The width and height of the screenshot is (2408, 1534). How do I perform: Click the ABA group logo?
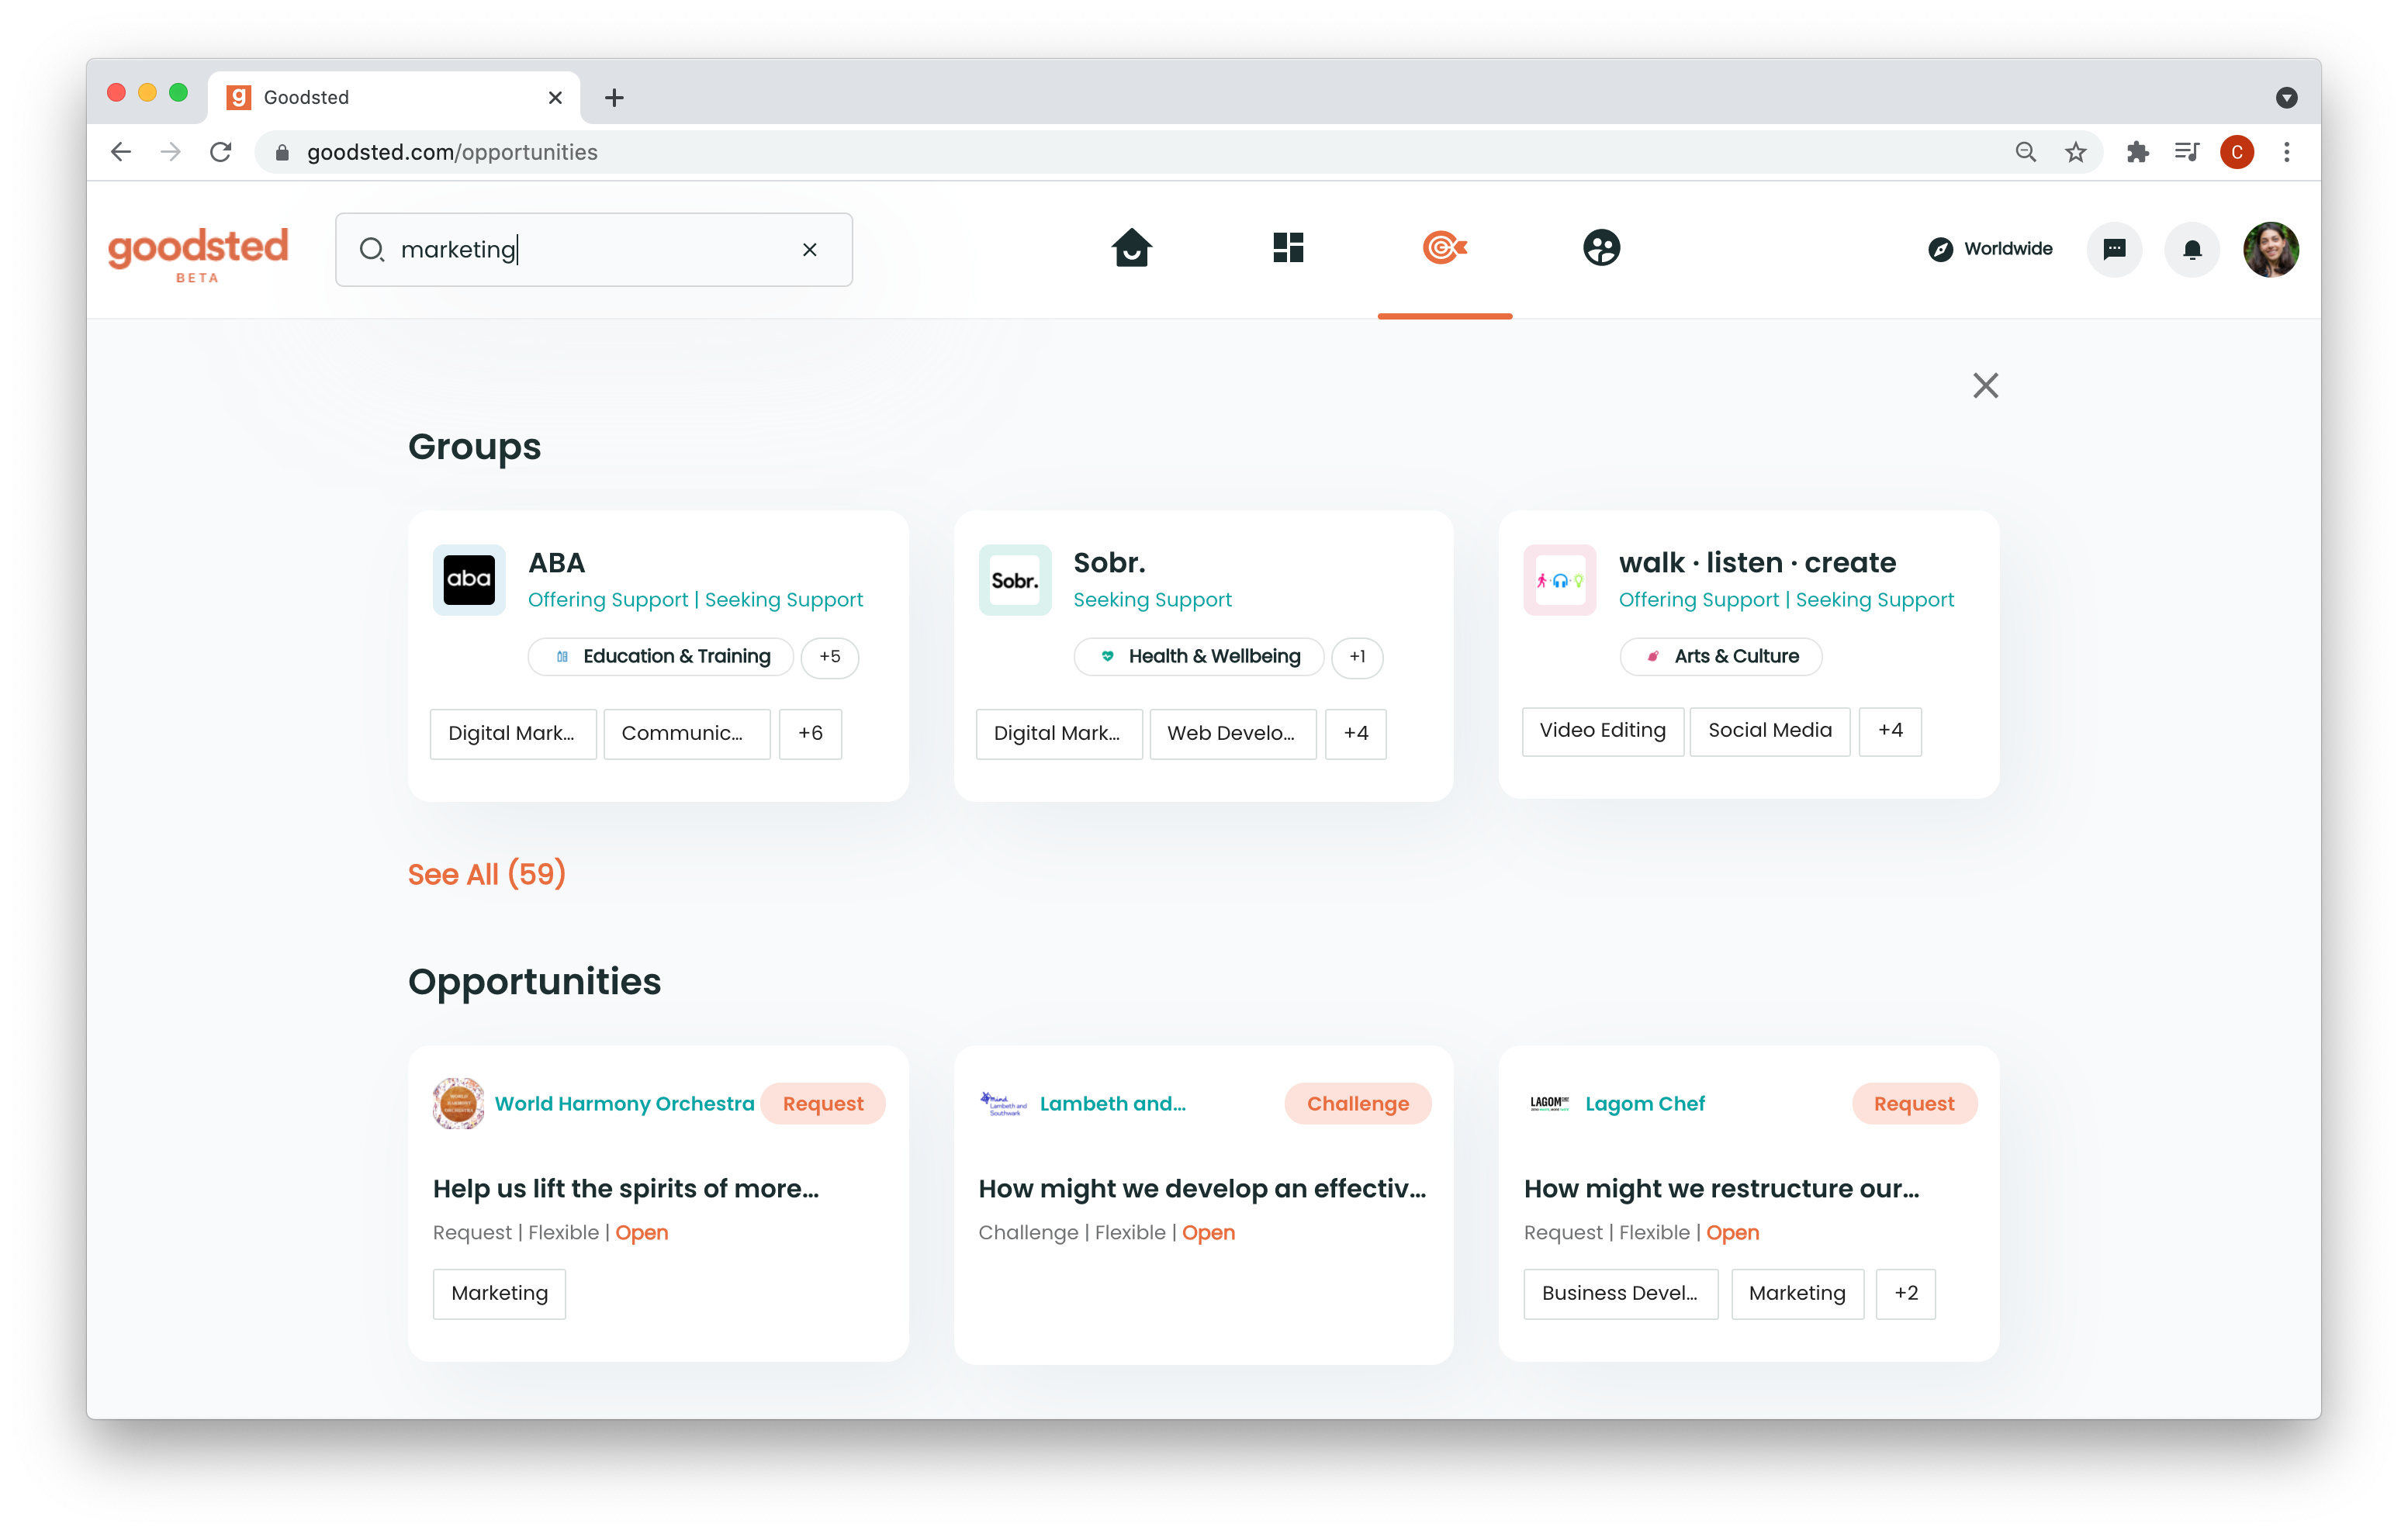pos(469,580)
